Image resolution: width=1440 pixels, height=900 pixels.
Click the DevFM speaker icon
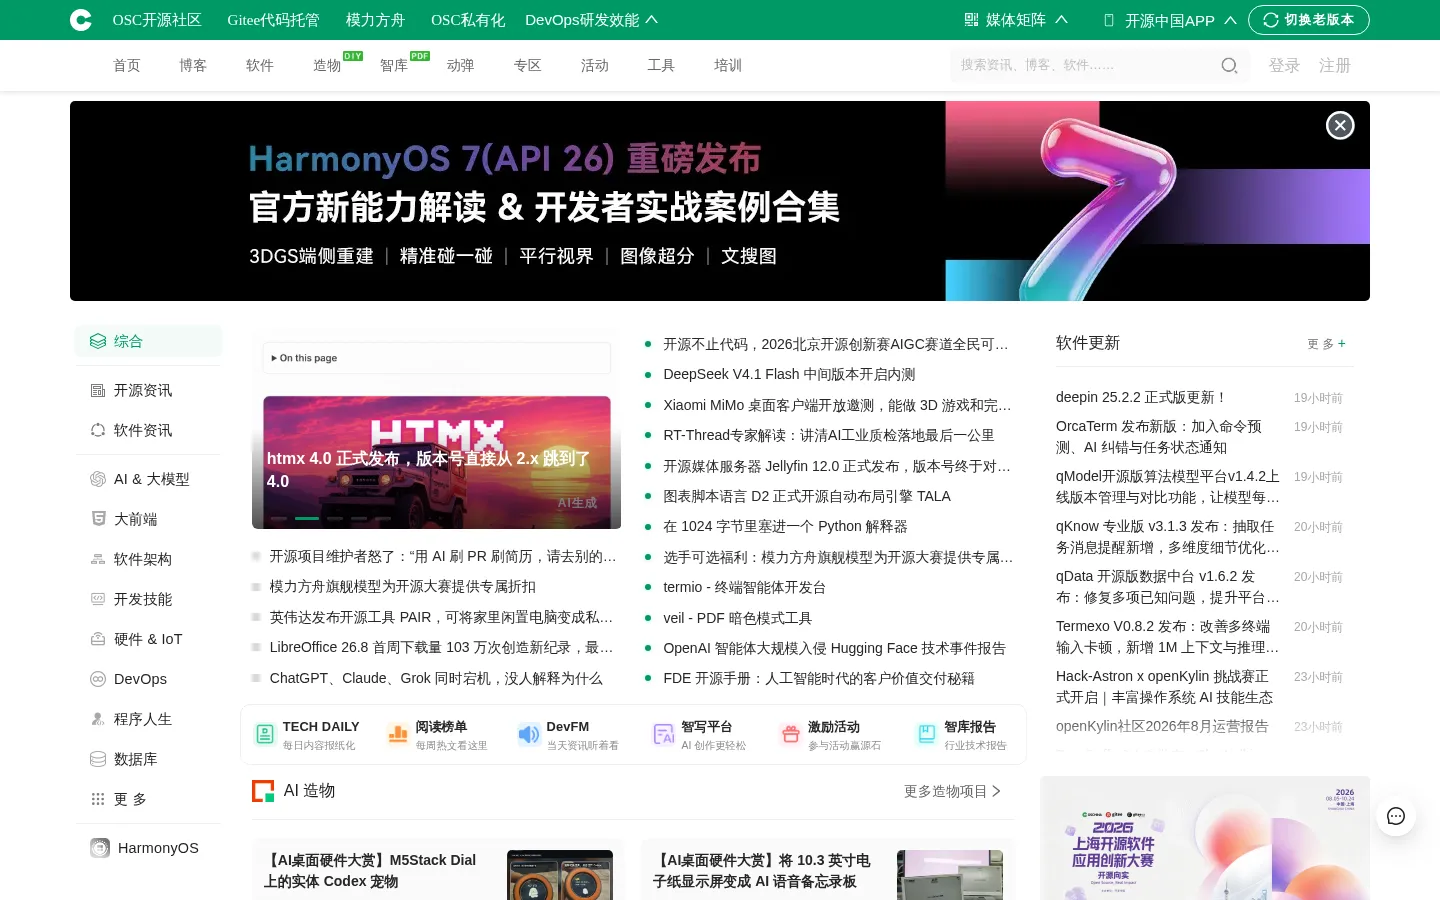coord(529,734)
